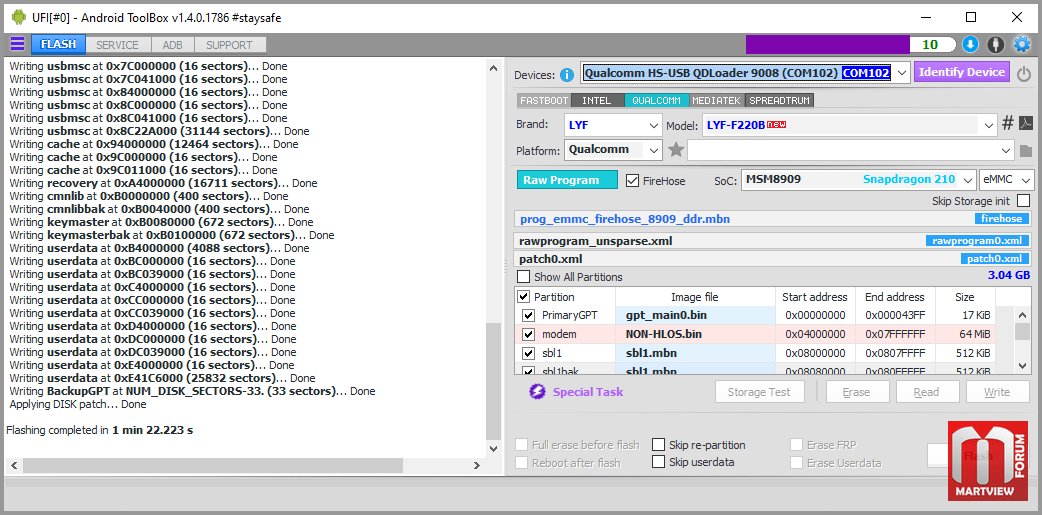This screenshot has height=515, width=1042.
Task: Click the blue firehose file tag
Action: click(1002, 219)
